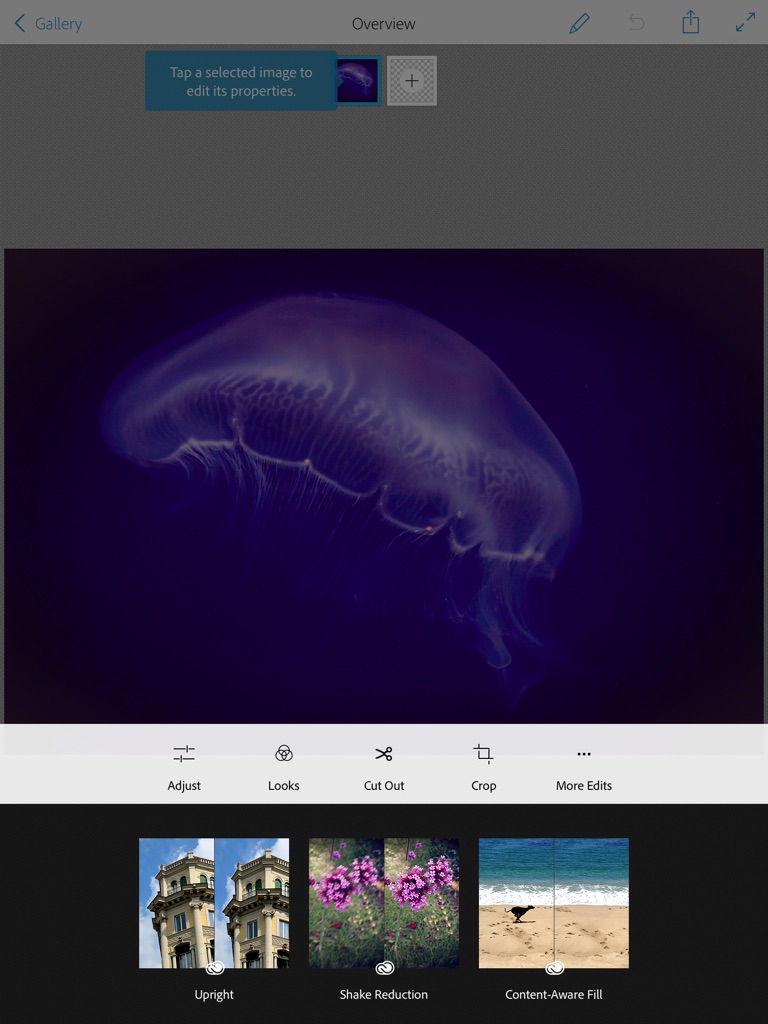Tap the main jellyfish canvas image
This screenshot has height=1024, width=768.
384,485
